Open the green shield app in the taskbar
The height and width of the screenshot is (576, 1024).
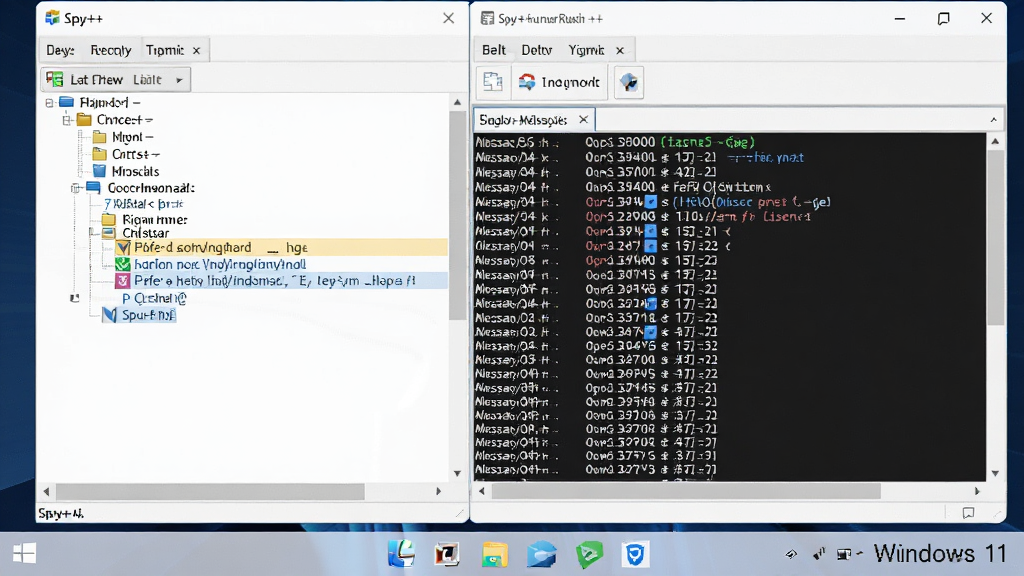click(x=589, y=554)
